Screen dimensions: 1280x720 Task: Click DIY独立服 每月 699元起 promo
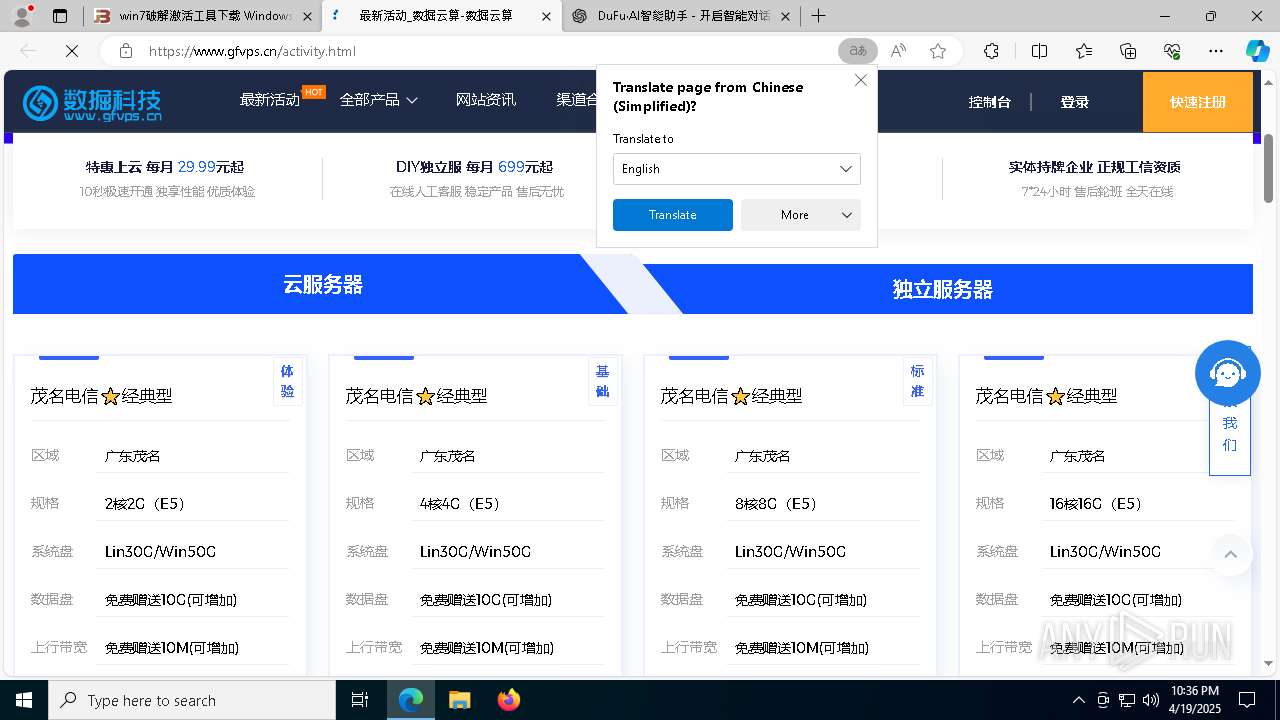click(x=474, y=167)
